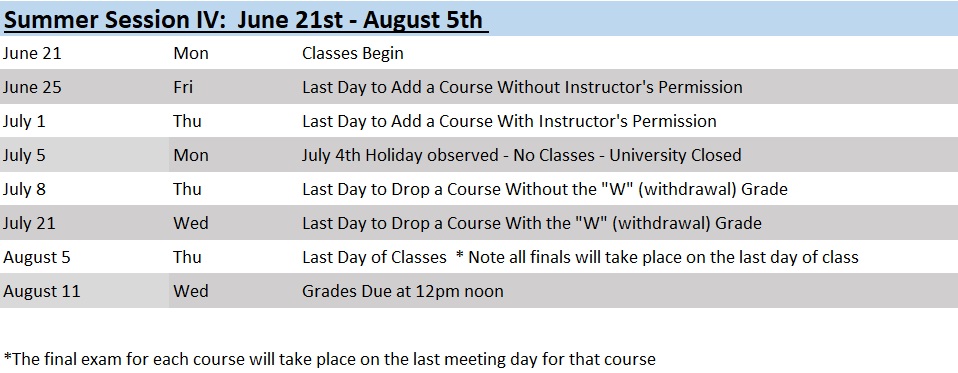Select the Summer Session IV header
Viewport: 958px width, 373px height.
246,20
